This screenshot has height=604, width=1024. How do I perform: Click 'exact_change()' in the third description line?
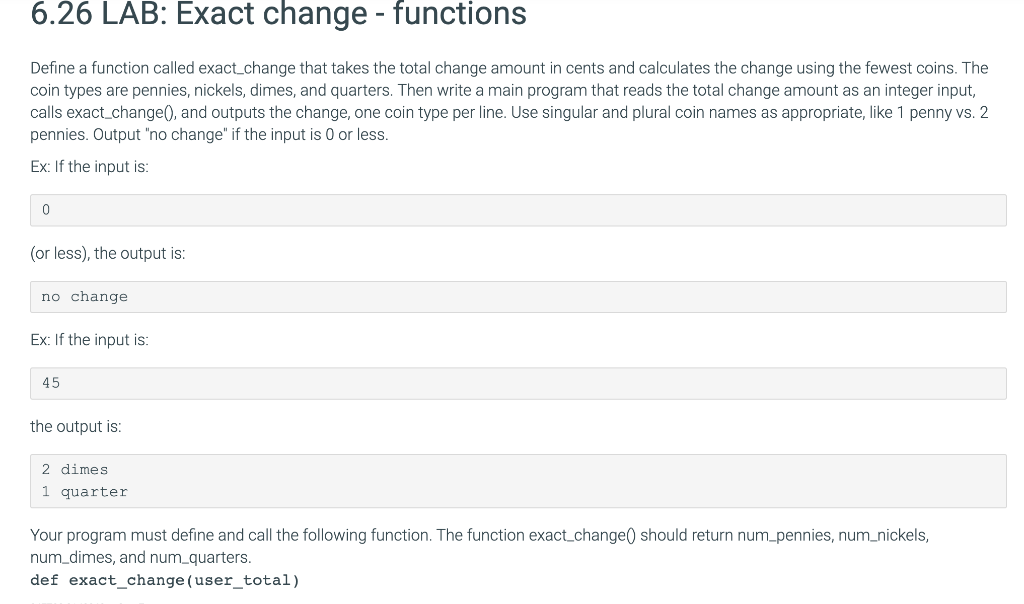[120, 113]
